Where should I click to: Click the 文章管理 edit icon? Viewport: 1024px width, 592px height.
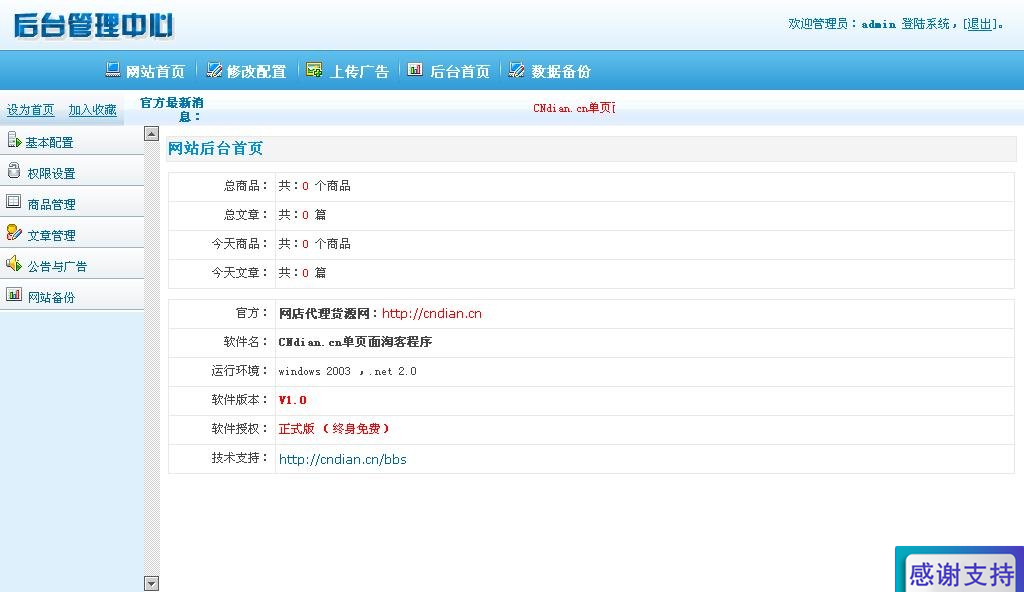(x=14, y=233)
